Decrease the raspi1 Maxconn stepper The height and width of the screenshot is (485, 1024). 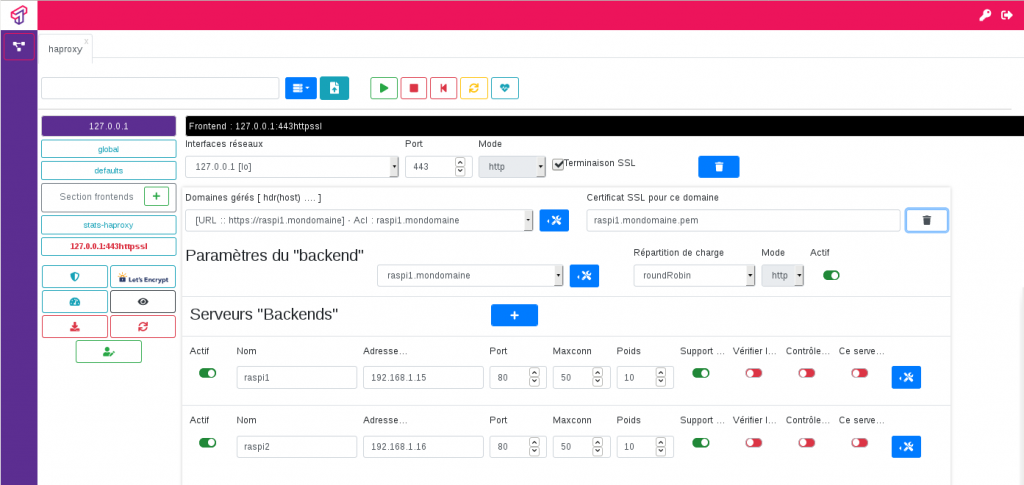598,382
